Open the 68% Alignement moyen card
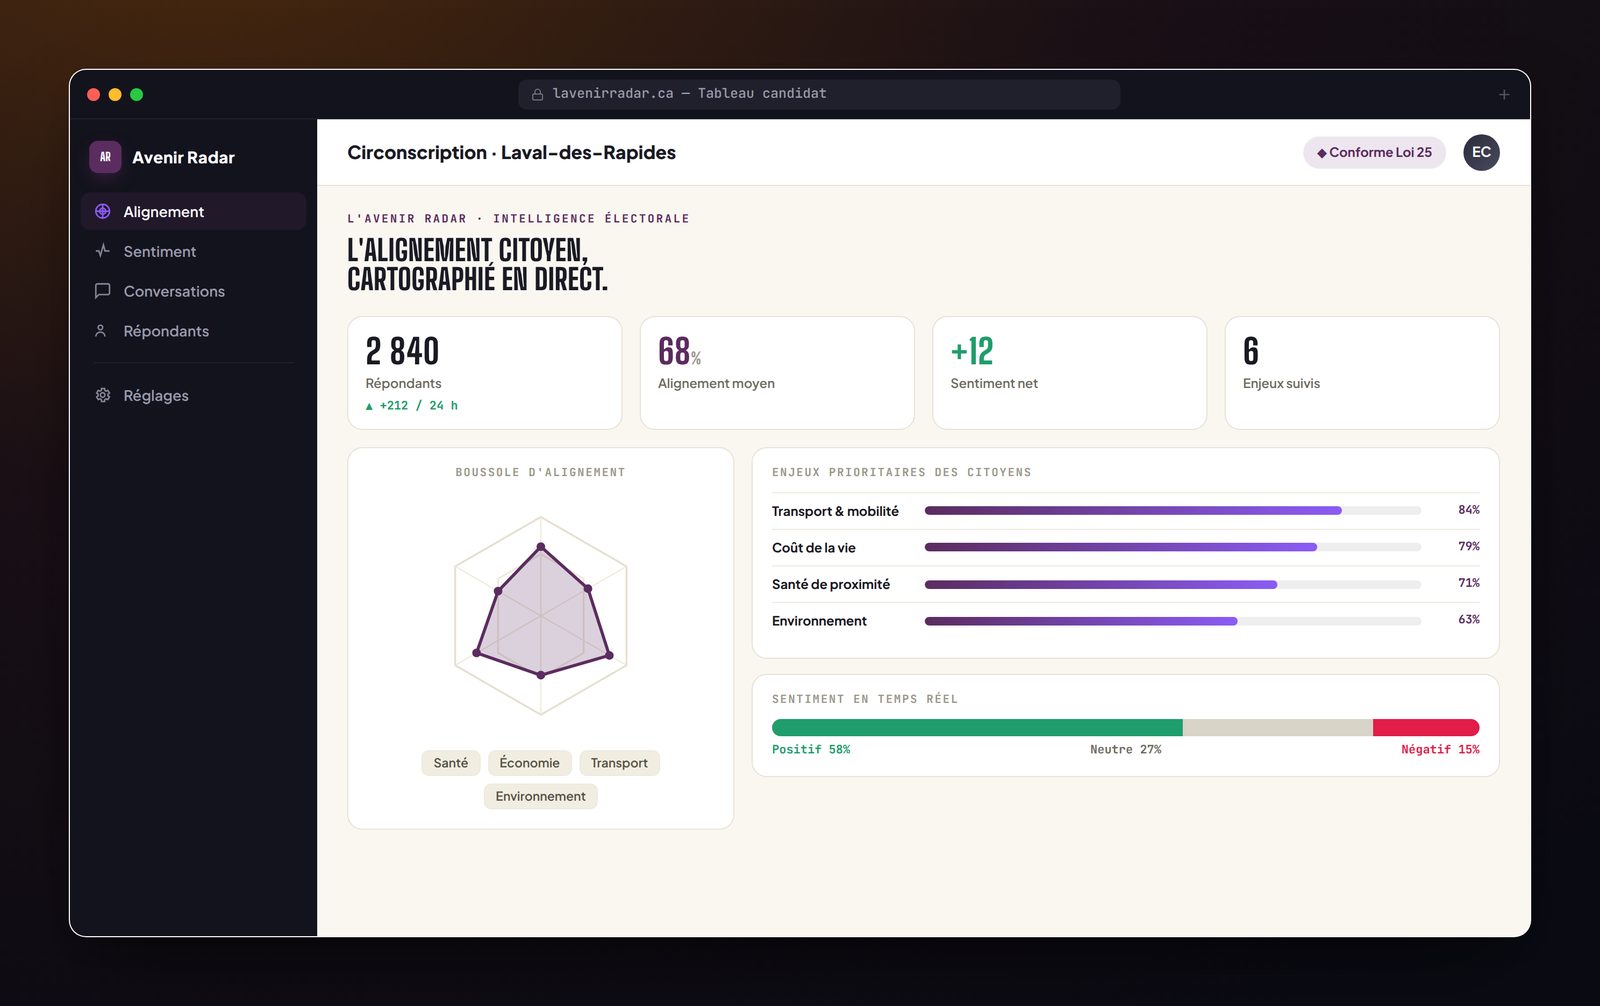The height and width of the screenshot is (1006, 1600). pyautogui.click(x=777, y=373)
